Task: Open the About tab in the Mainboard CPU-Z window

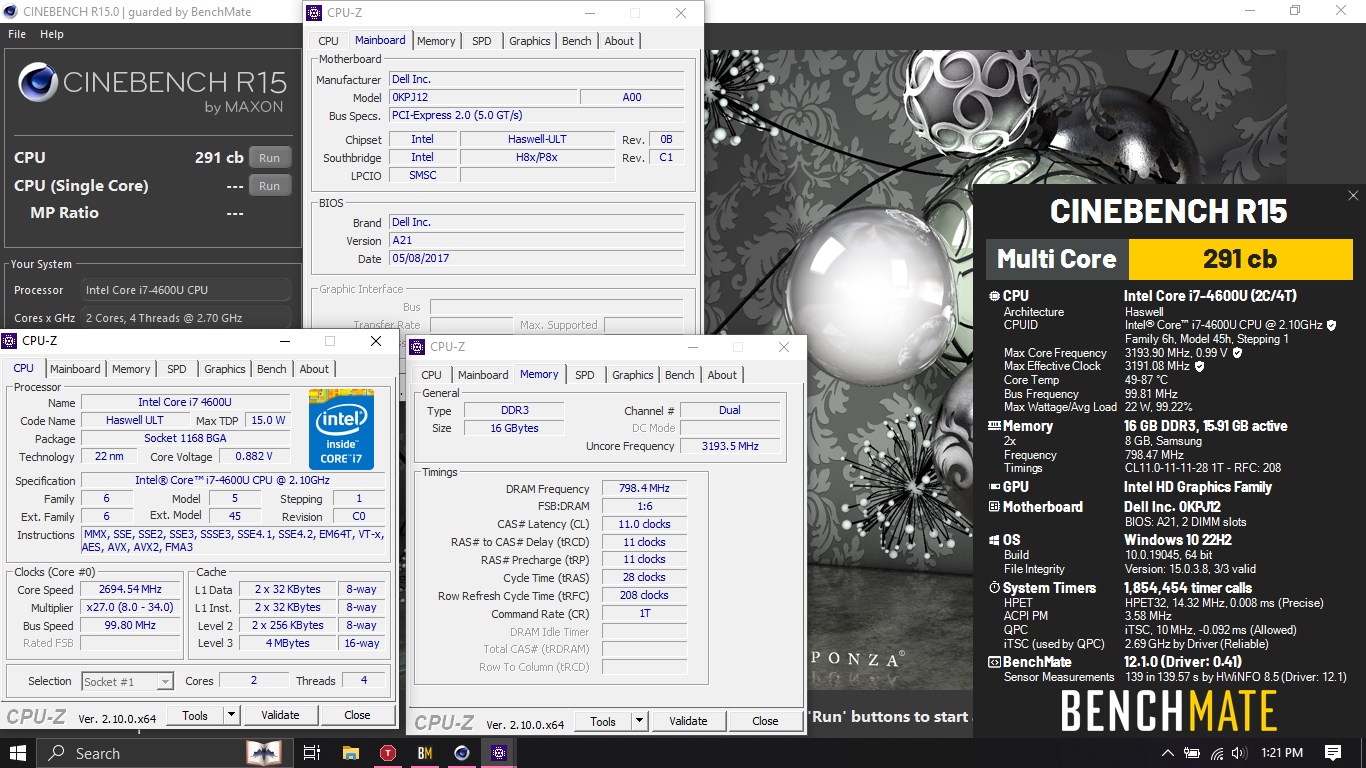Action: click(x=619, y=41)
